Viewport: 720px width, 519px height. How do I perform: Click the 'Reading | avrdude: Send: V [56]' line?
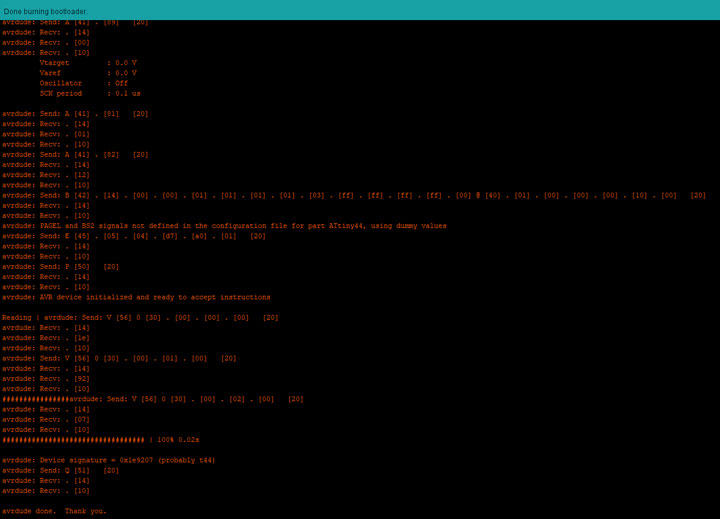pos(140,317)
